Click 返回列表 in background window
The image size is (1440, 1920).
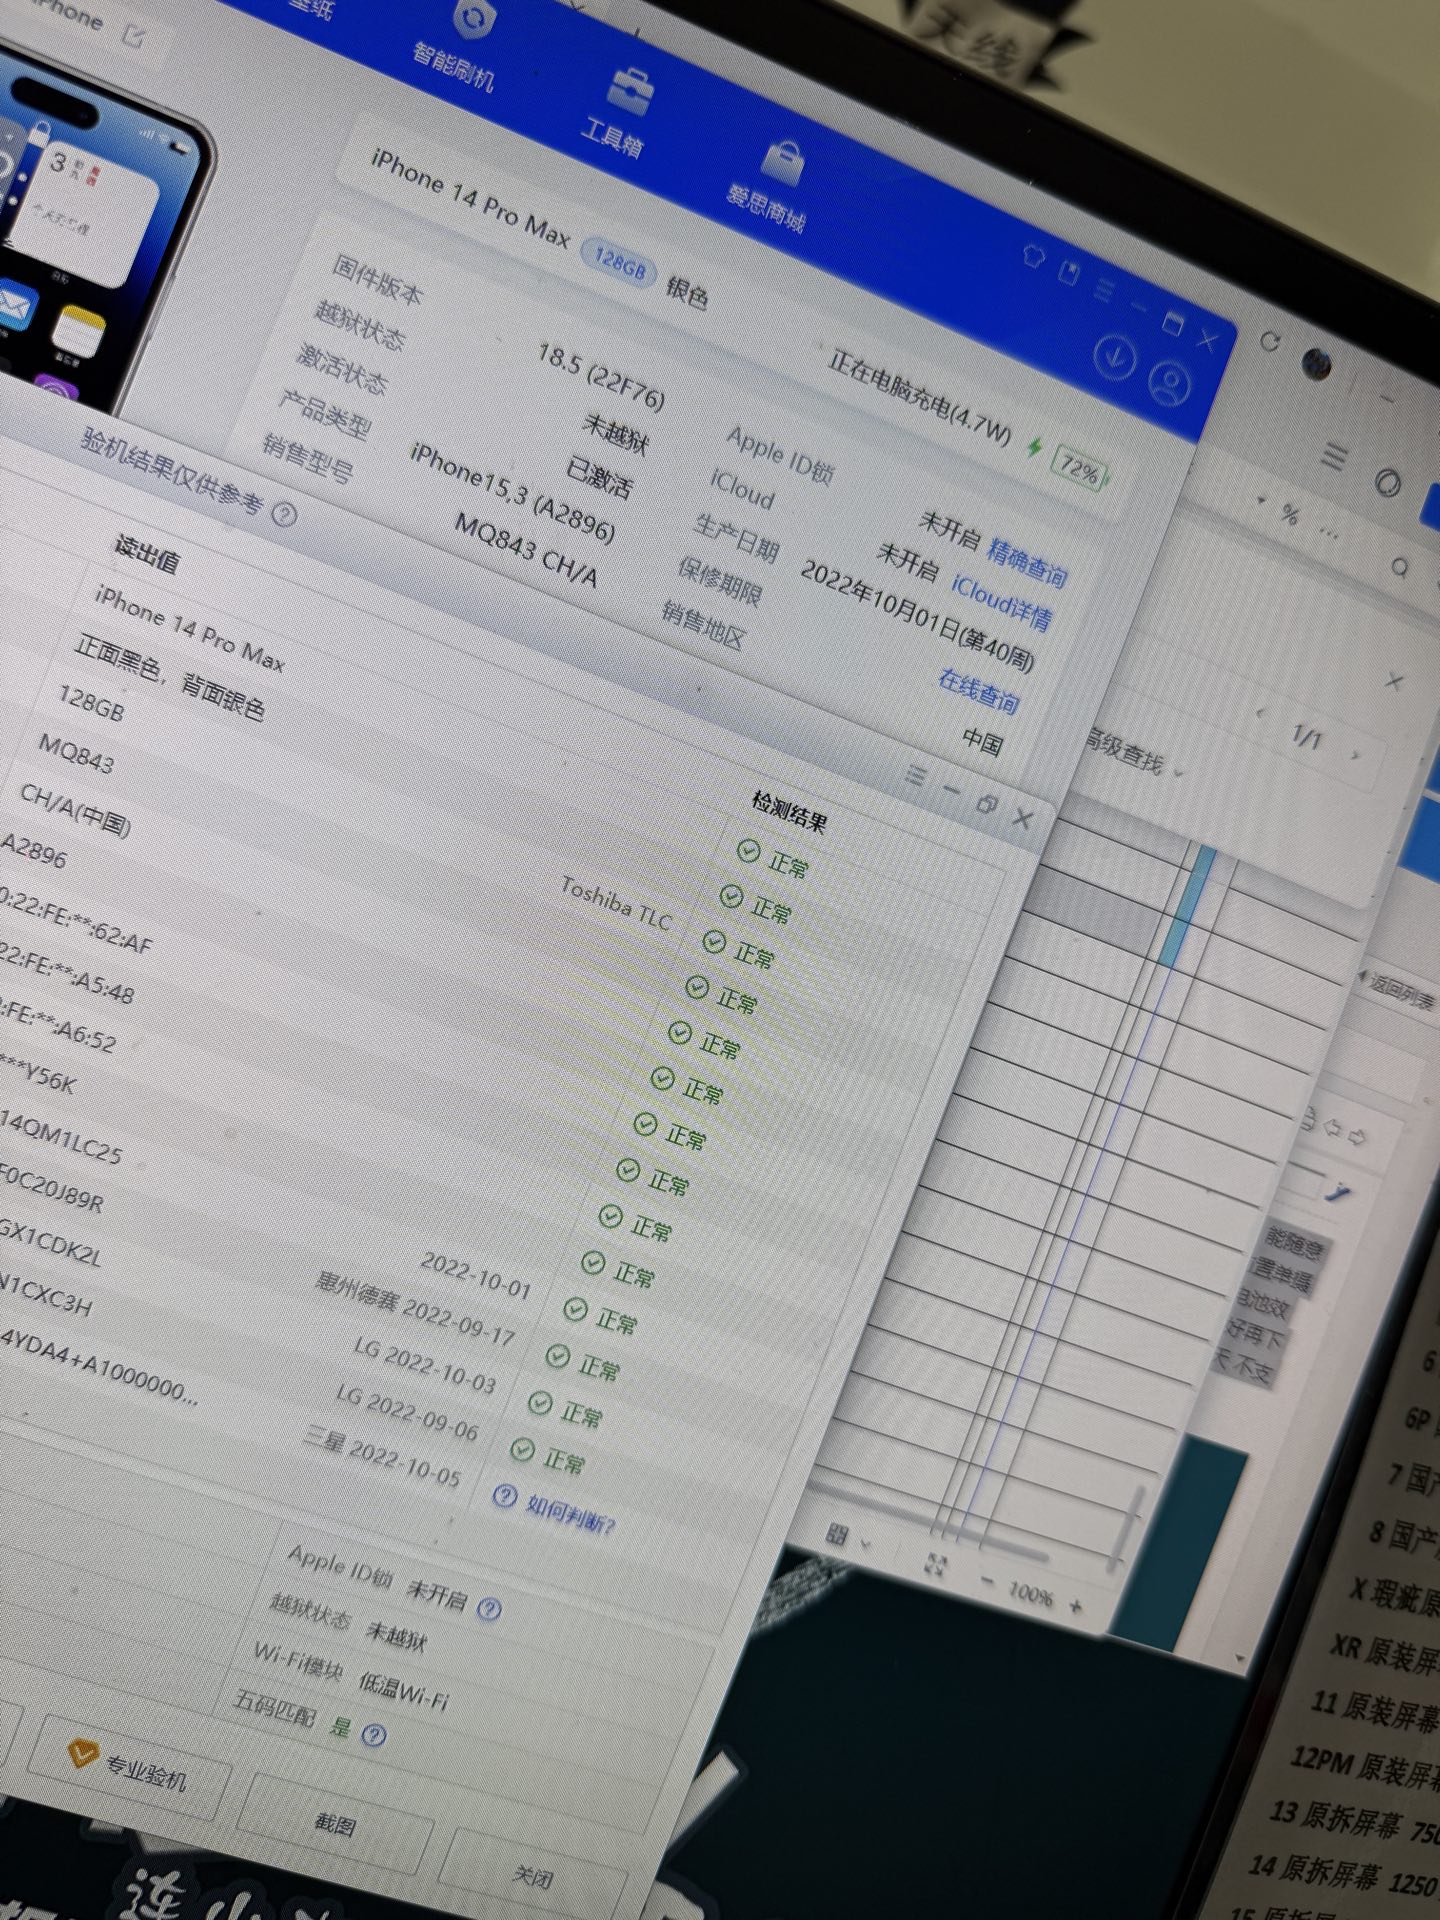click(x=1398, y=990)
